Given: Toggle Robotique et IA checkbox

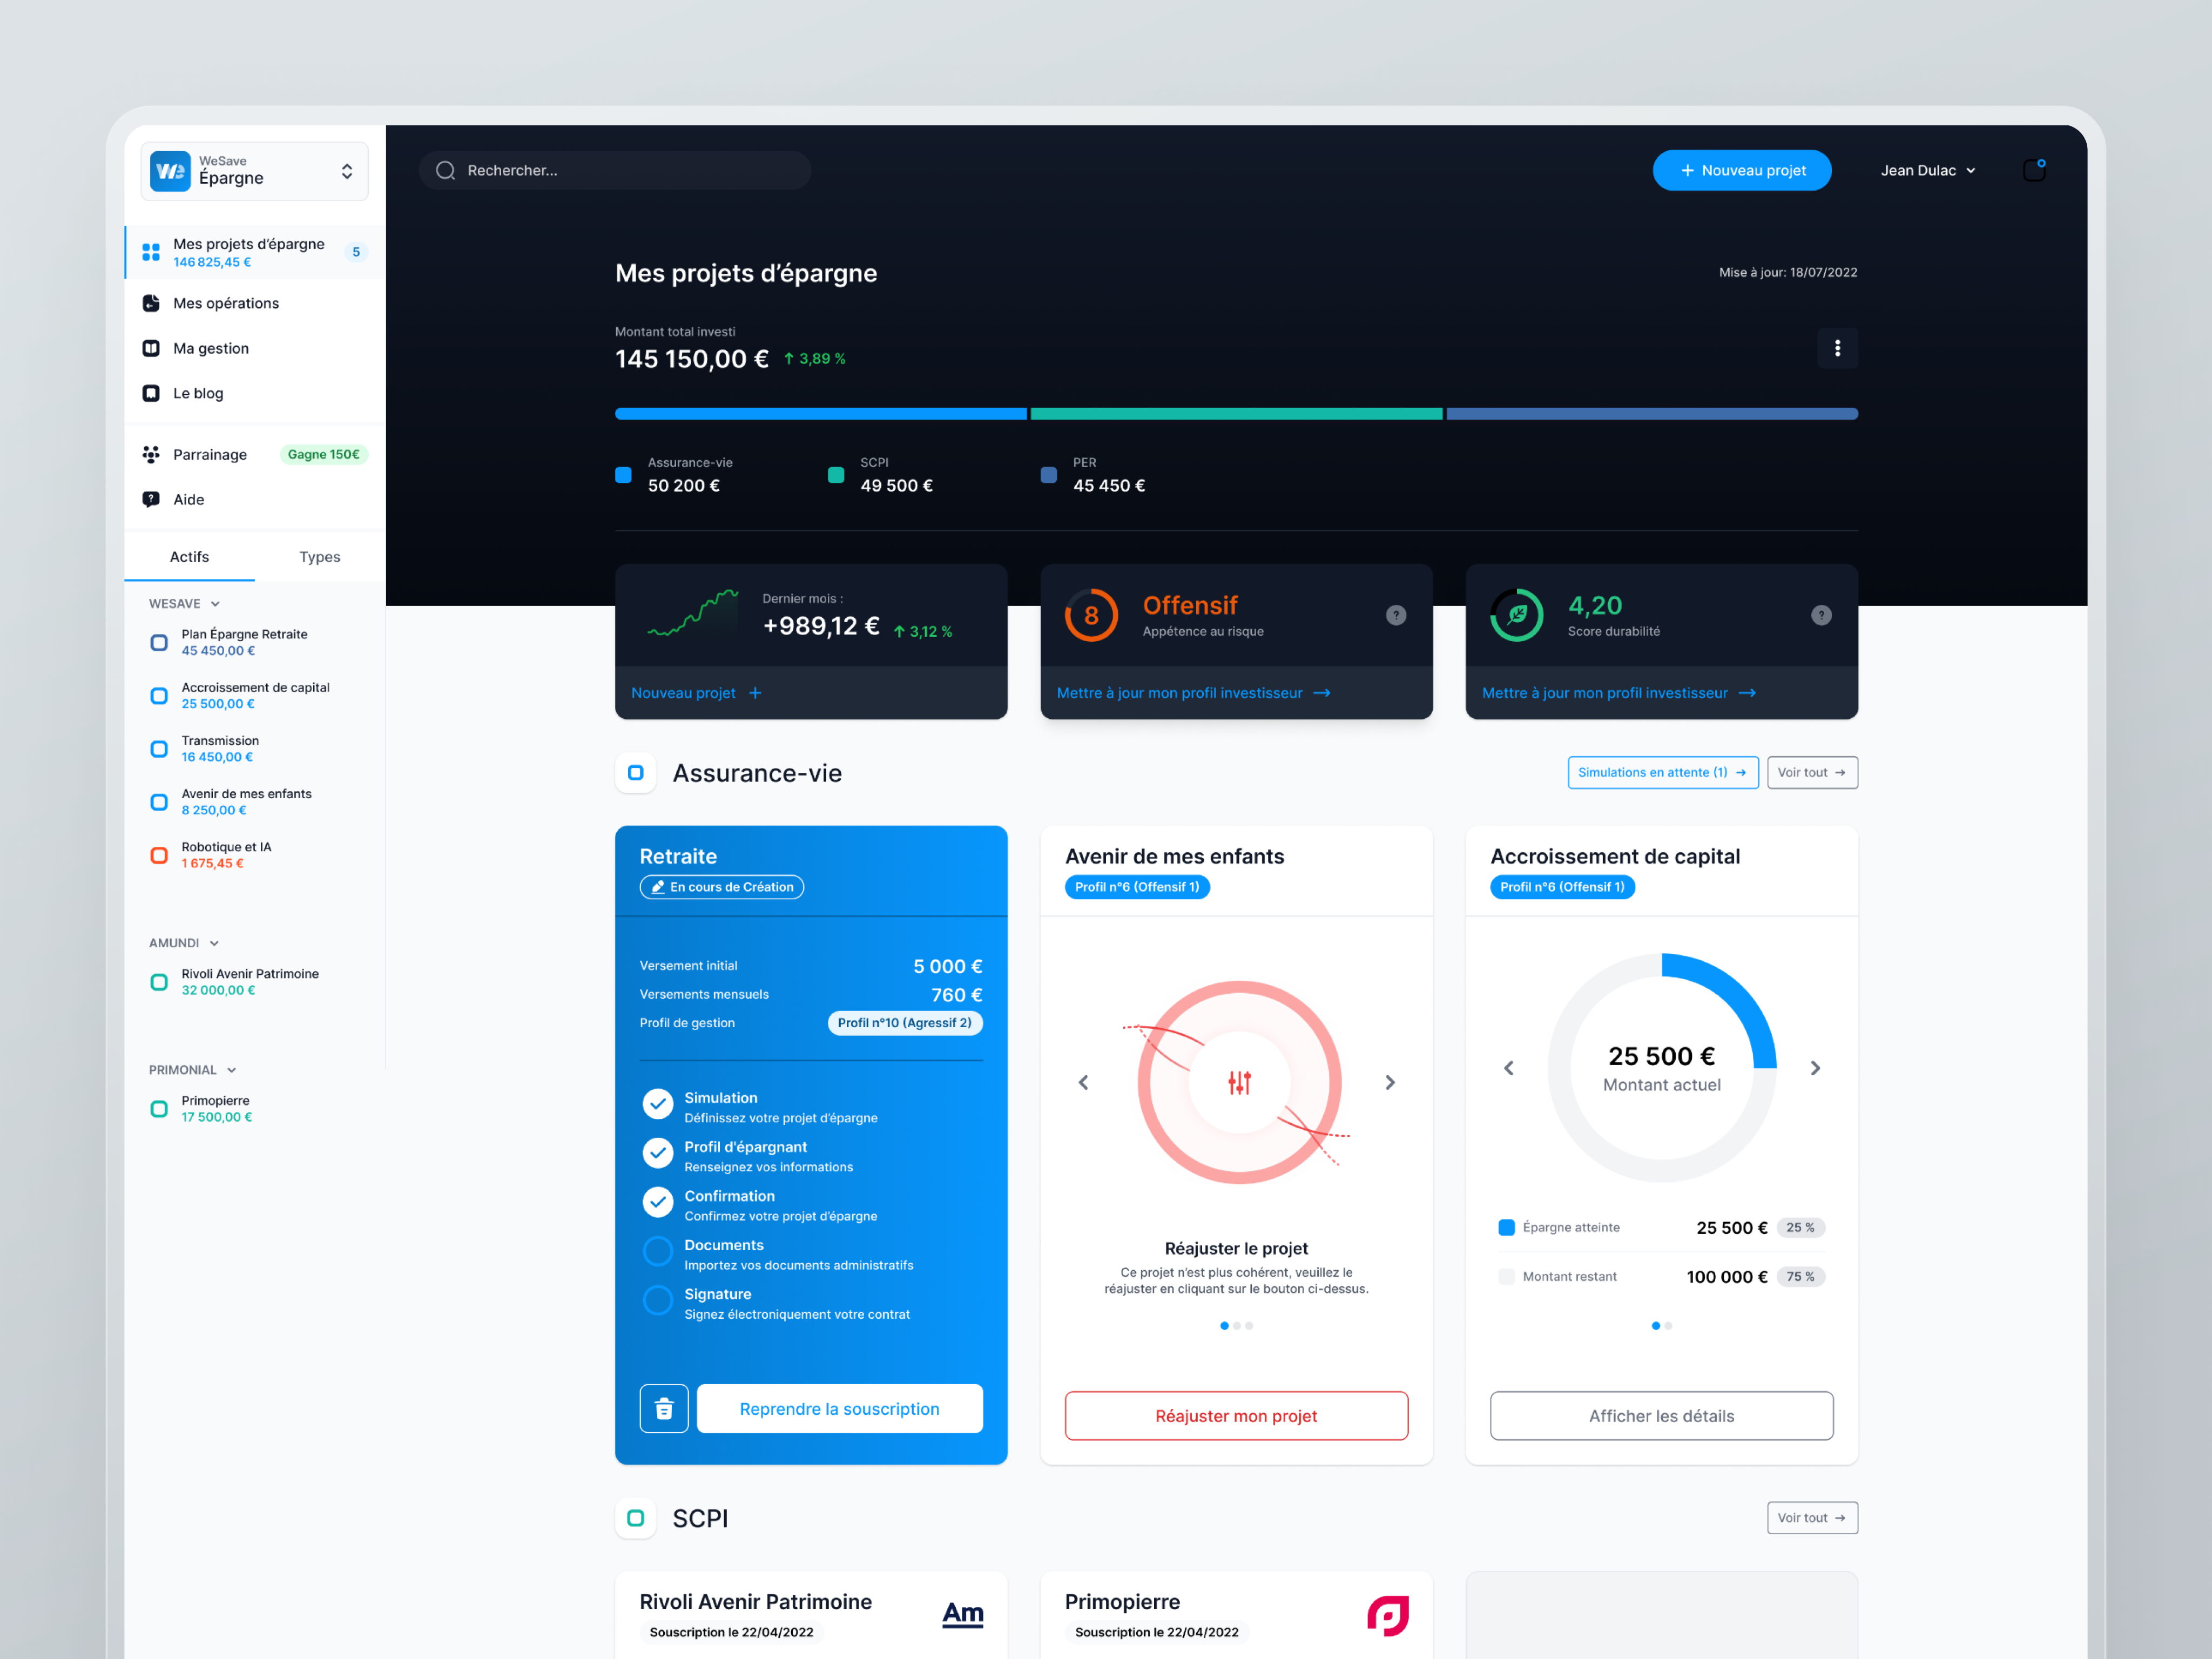Looking at the screenshot, I should [x=159, y=855].
